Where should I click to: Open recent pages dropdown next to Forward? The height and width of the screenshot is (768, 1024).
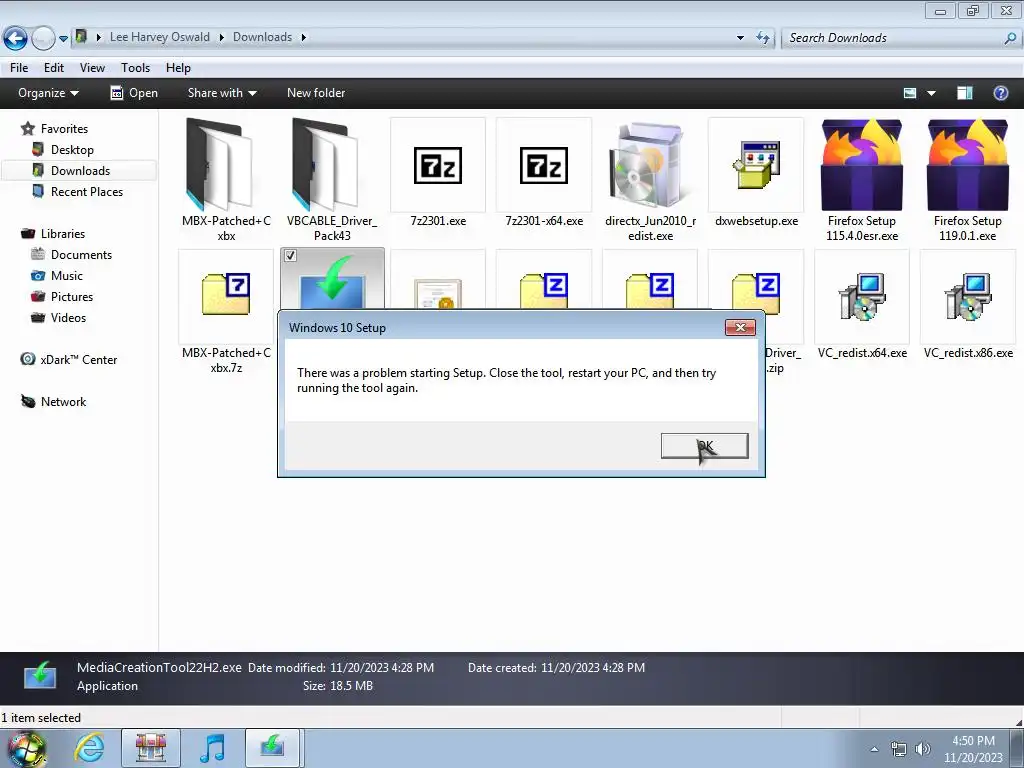click(63, 39)
